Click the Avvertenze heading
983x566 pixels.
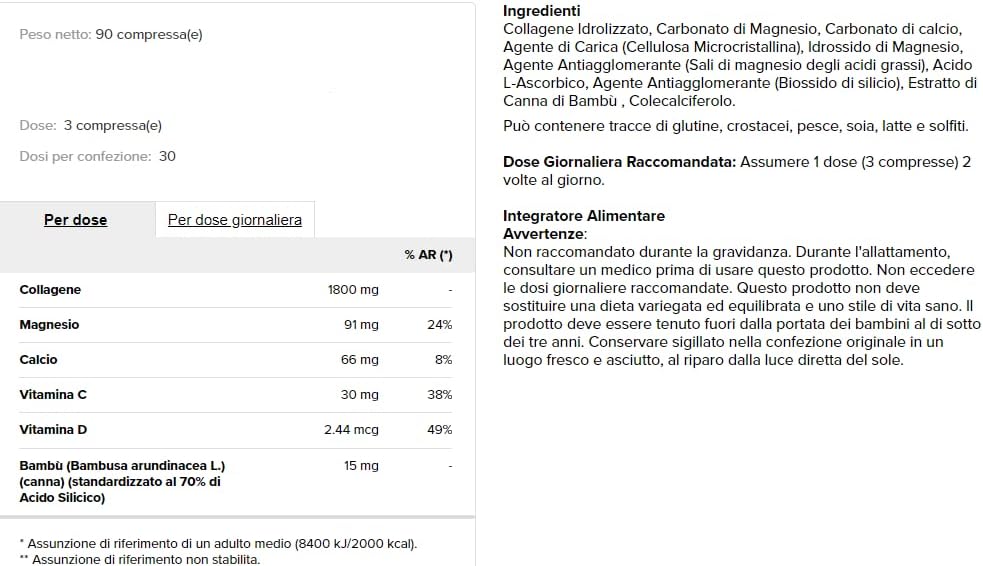543,233
